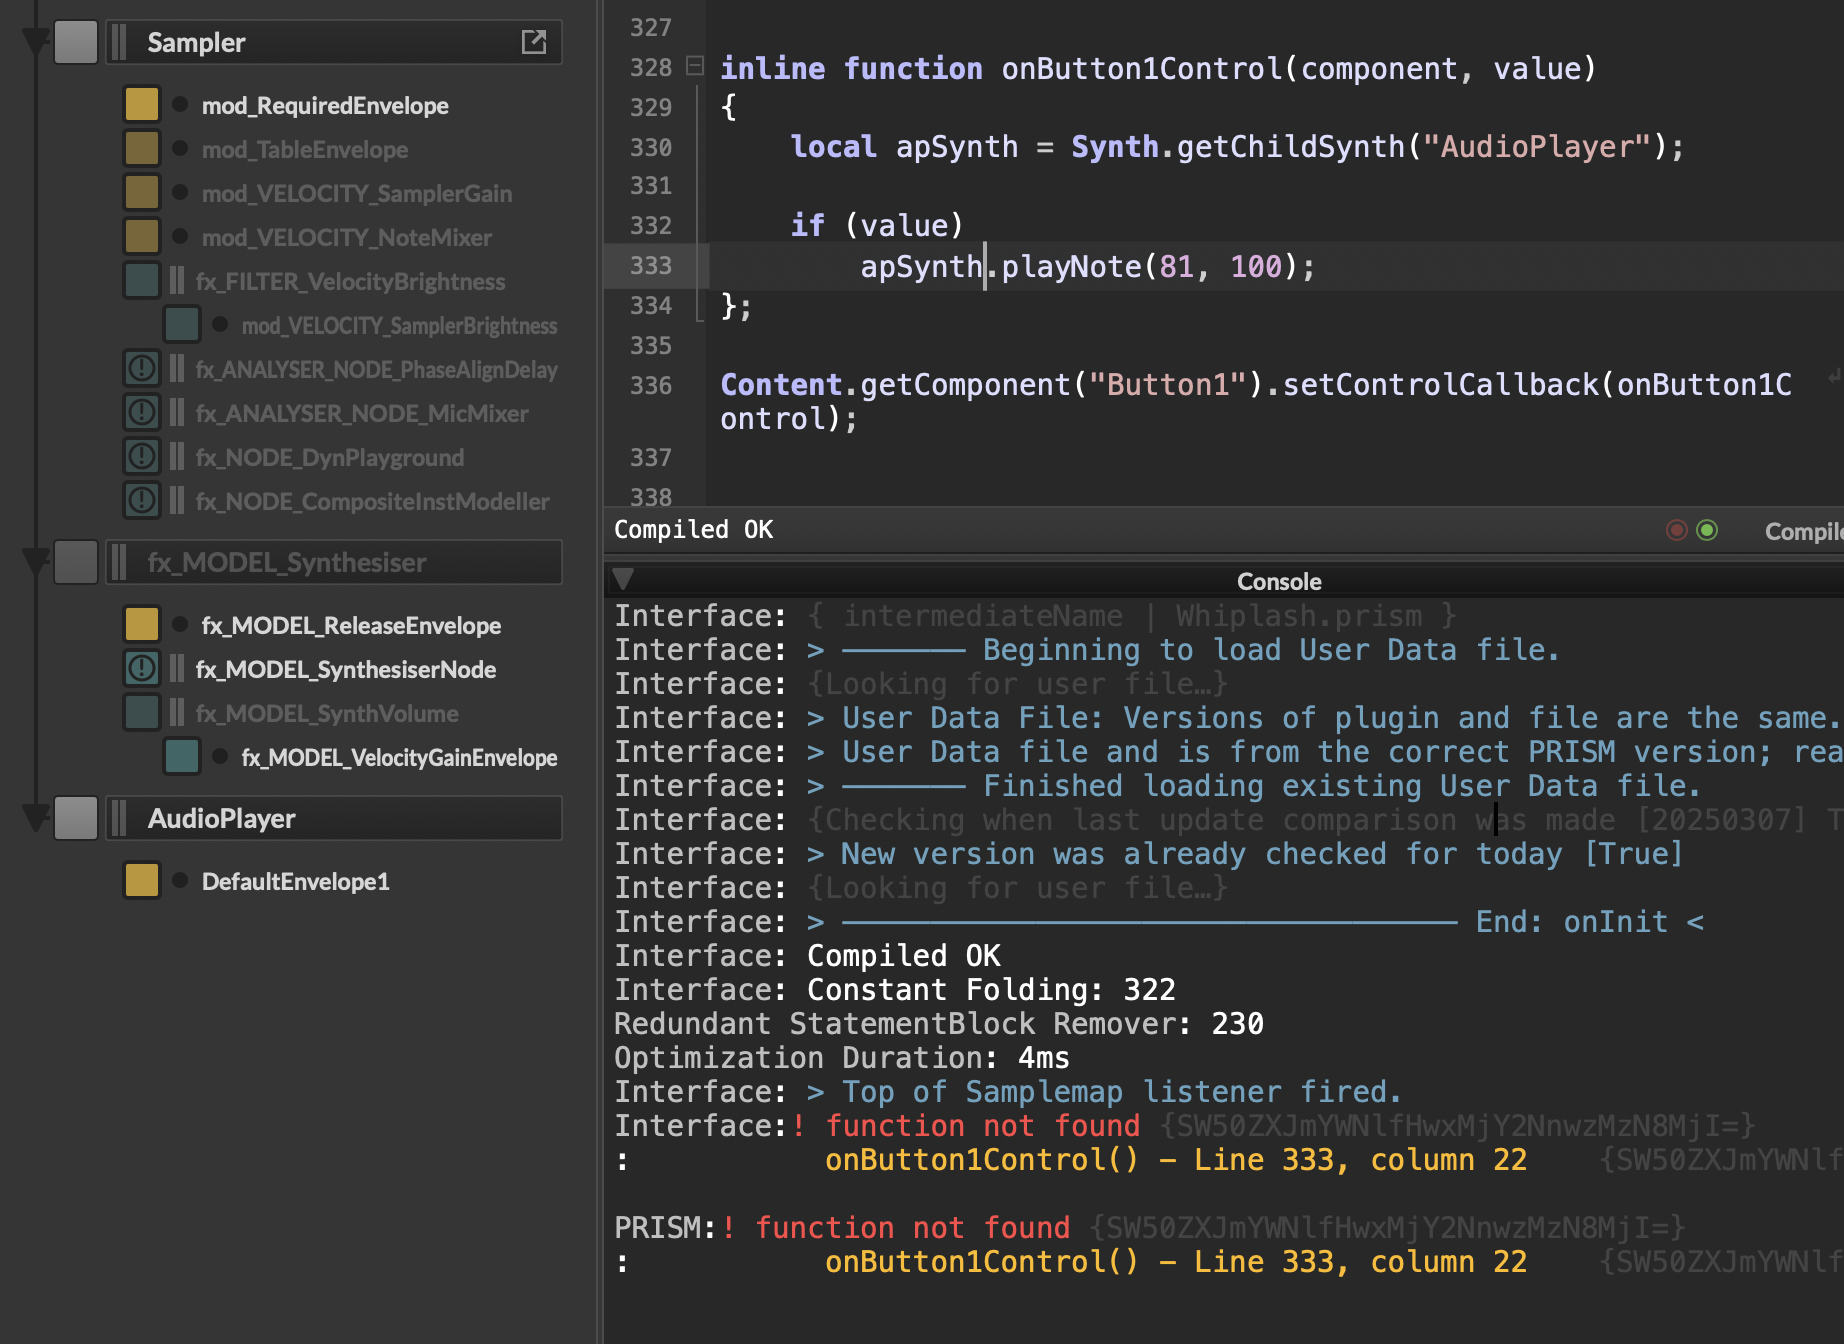Click fx_MODEL_ReleaseEnvelope yellow square
Screen dimensions: 1844x1344
click(x=142, y=624)
